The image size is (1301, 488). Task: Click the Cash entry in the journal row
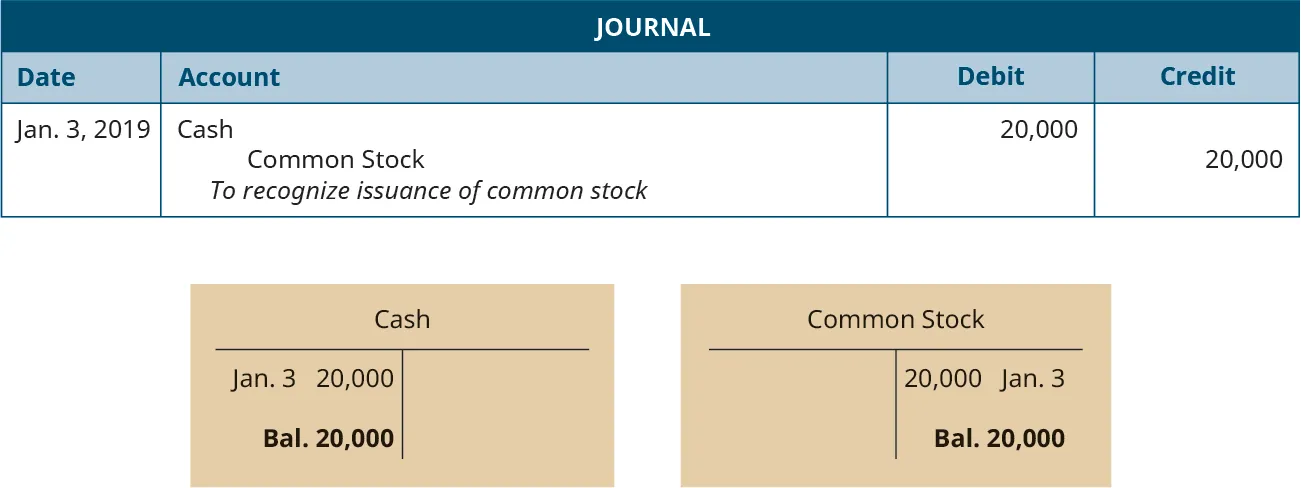click(x=205, y=129)
